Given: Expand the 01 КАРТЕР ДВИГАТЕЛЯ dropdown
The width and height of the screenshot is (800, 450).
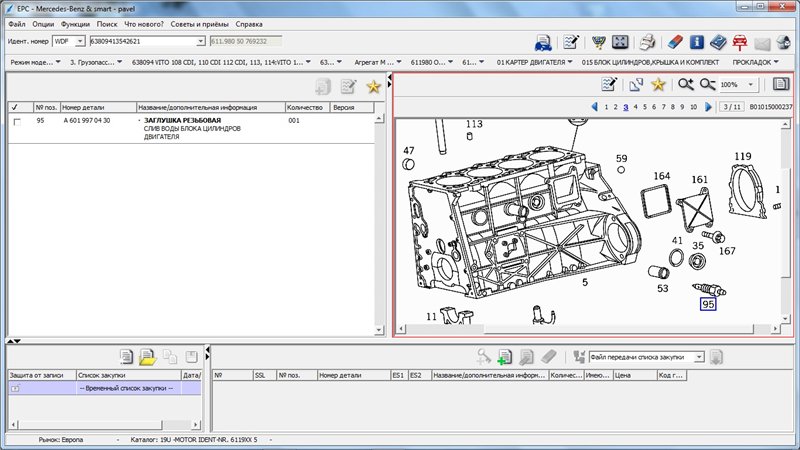Looking at the screenshot, I should pos(570,62).
